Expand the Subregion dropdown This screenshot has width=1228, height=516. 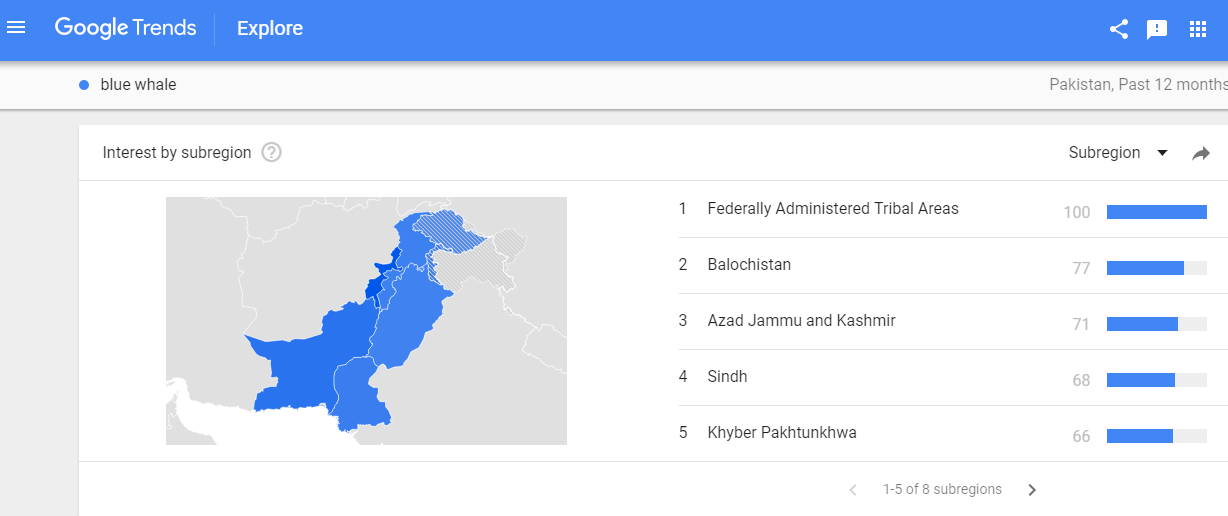click(1118, 153)
